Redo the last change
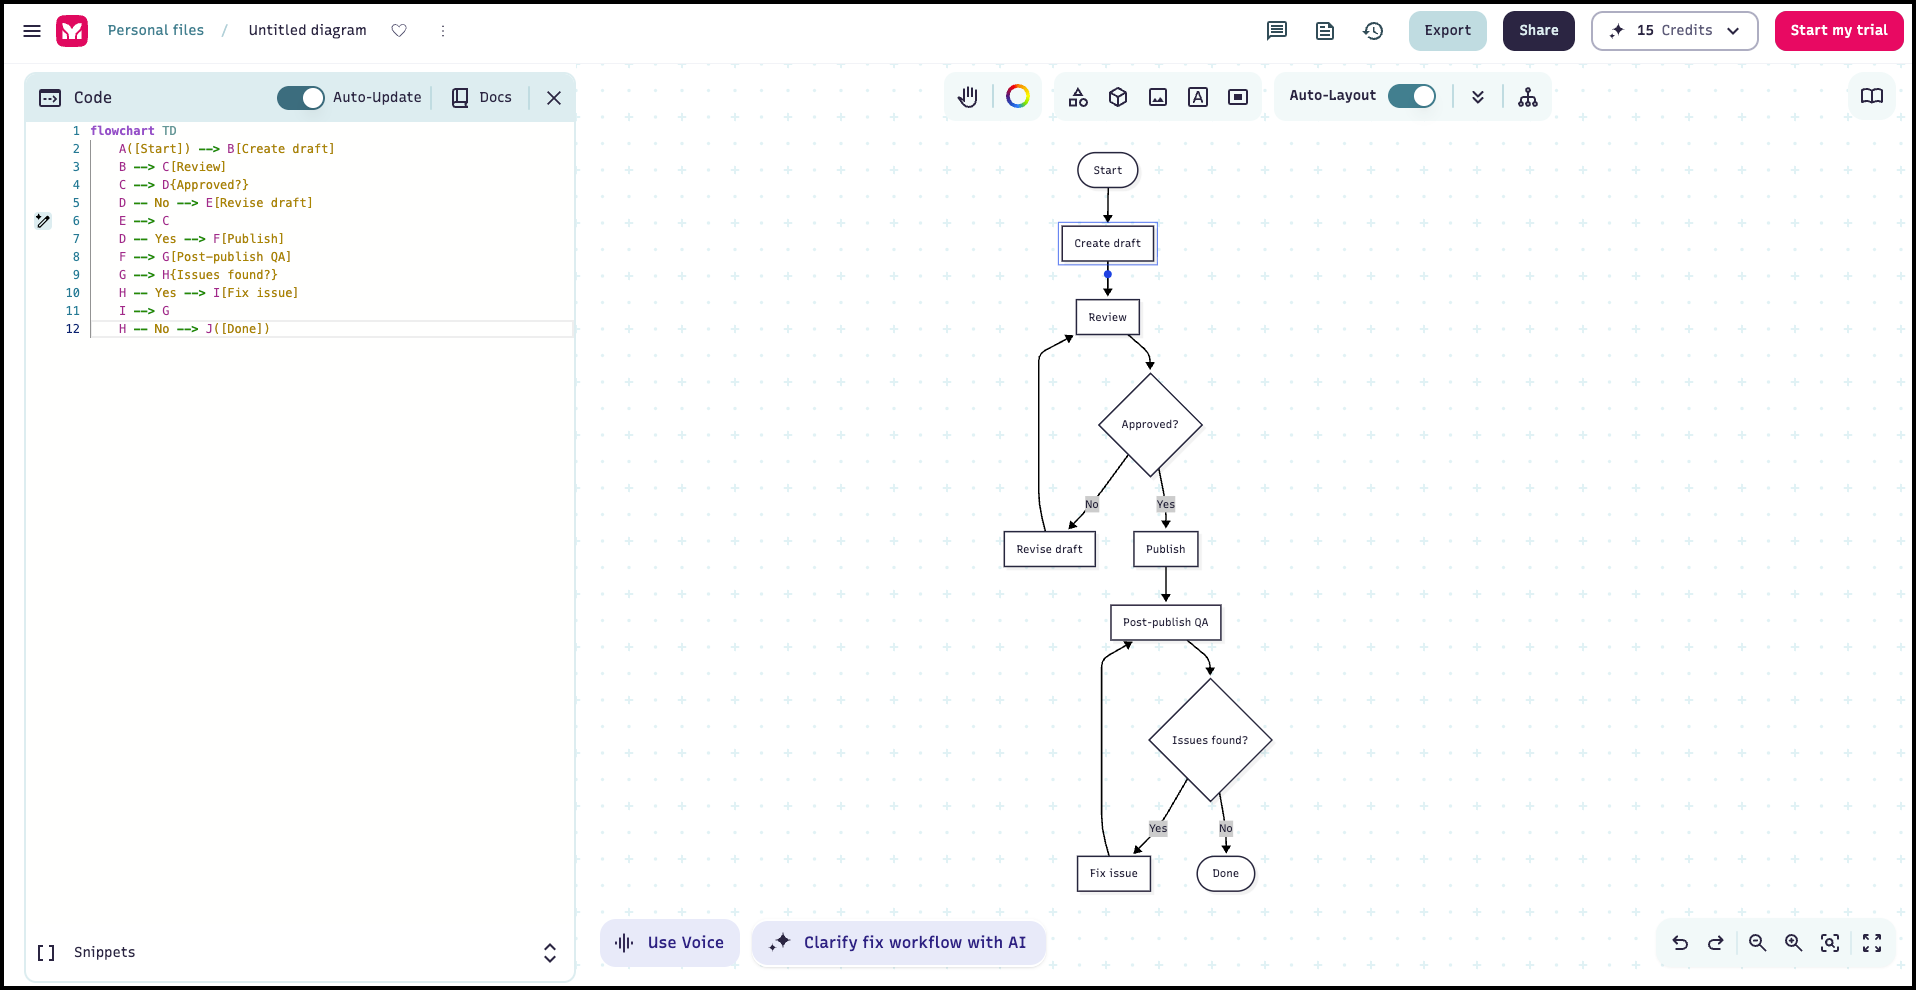 (x=1716, y=943)
